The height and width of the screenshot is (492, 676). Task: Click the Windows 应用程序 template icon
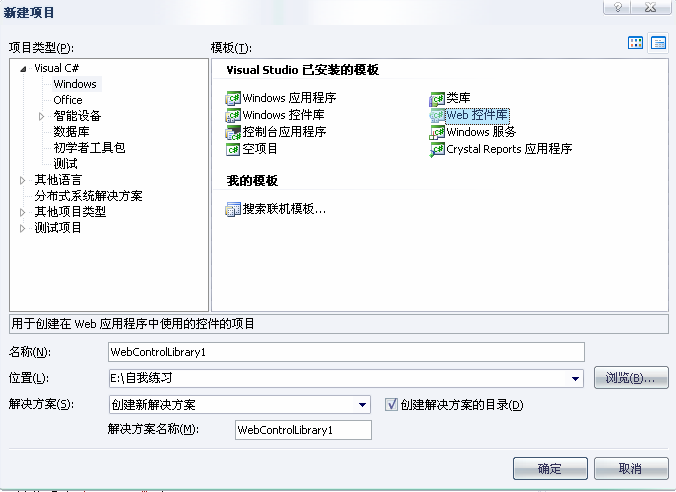[x=233, y=99]
